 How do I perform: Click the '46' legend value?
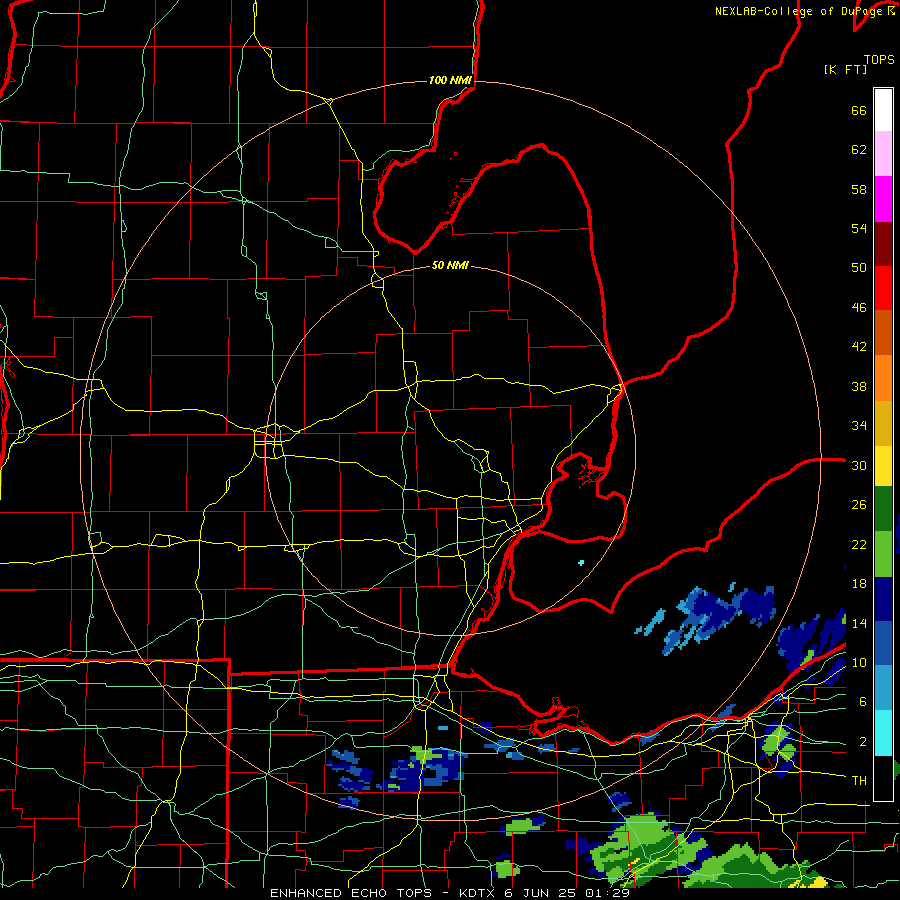click(x=859, y=308)
